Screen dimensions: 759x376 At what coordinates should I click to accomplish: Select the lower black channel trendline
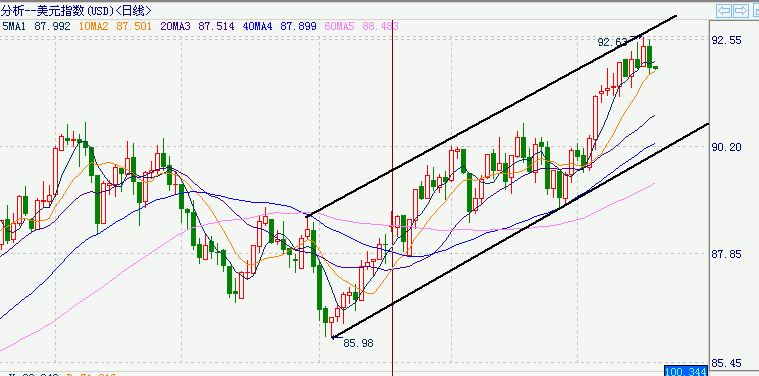[x=520, y=231]
